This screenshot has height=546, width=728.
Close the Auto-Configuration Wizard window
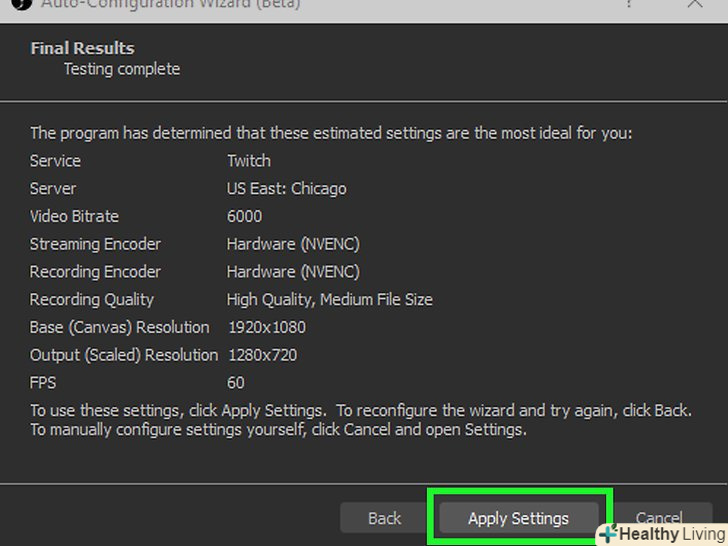coord(696,4)
